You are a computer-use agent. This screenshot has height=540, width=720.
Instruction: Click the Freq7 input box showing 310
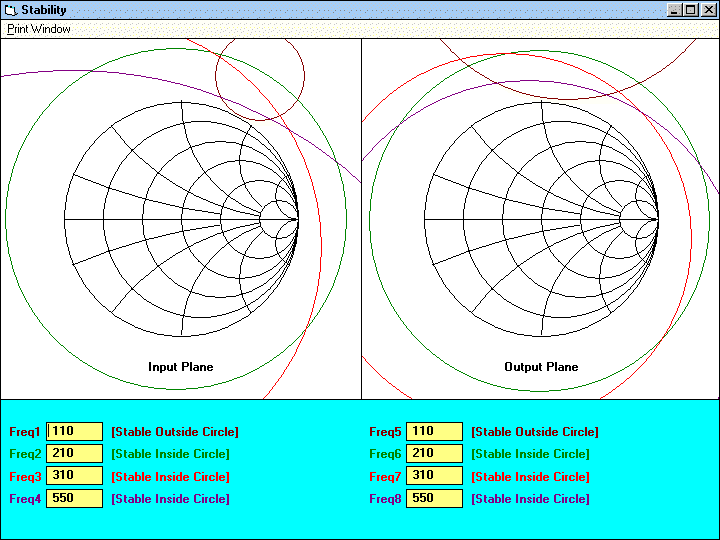[434, 477]
